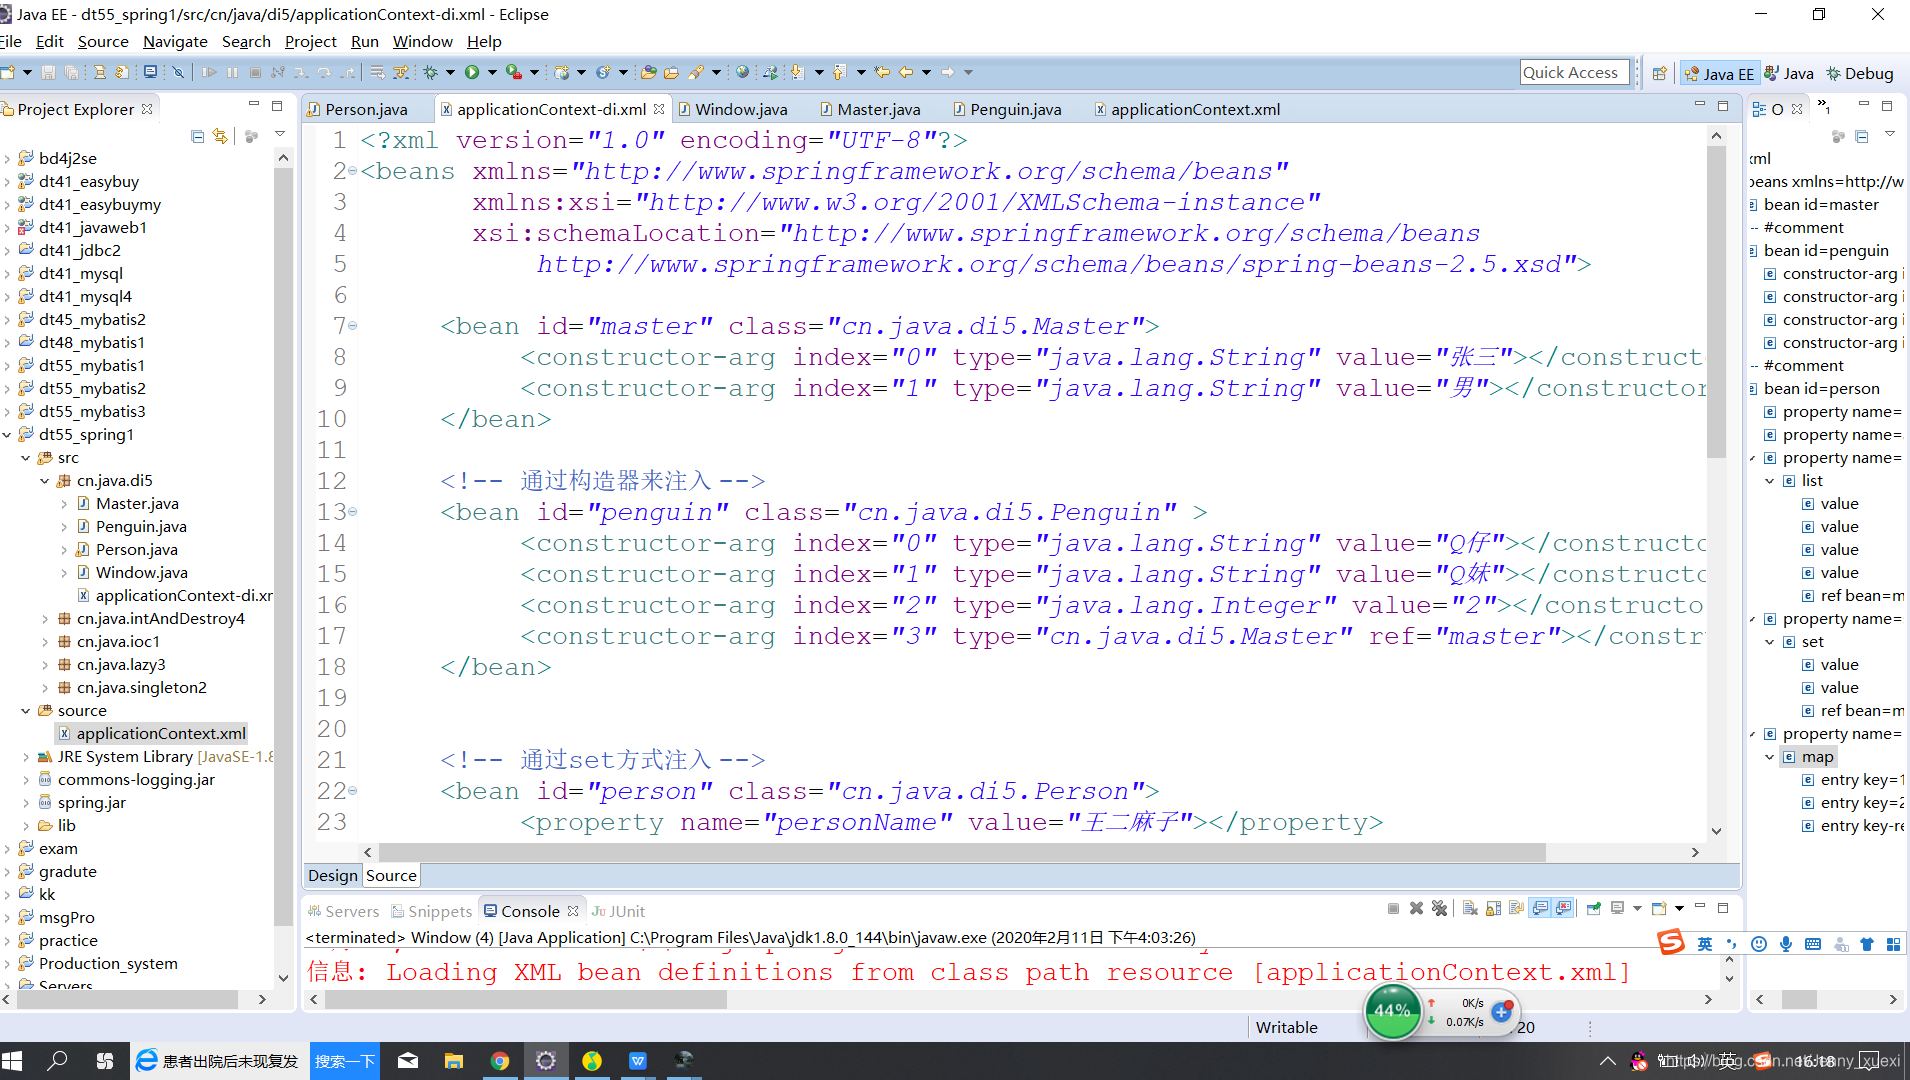Collapse the cn.java.di5 package
Screen dimensions: 1910x1080
(45, 480)
